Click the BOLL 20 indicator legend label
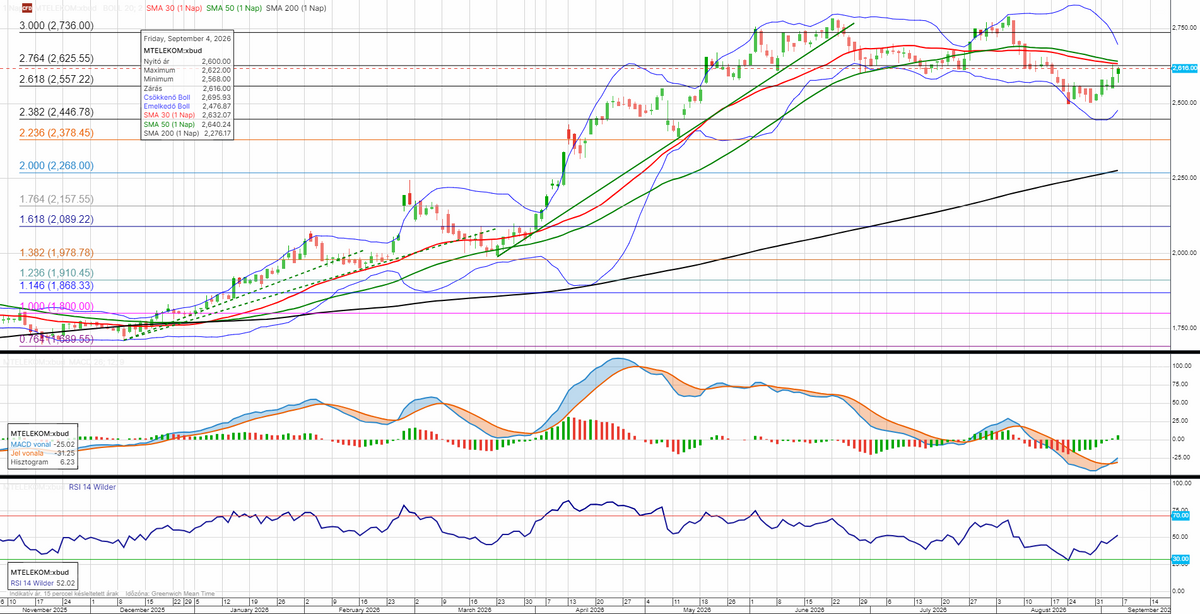The height and width of the screenshot is (614, 1200). pos(123,8)
